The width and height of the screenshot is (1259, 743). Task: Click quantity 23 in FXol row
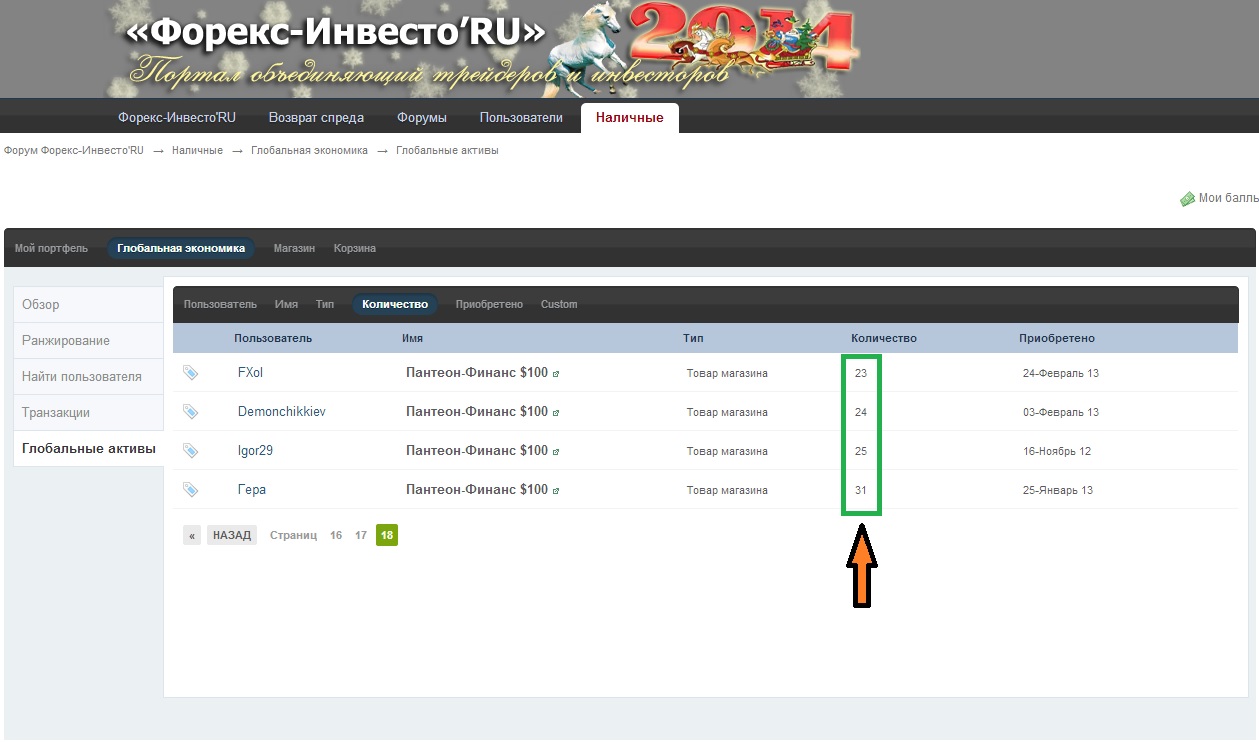[x=861, y=373]
